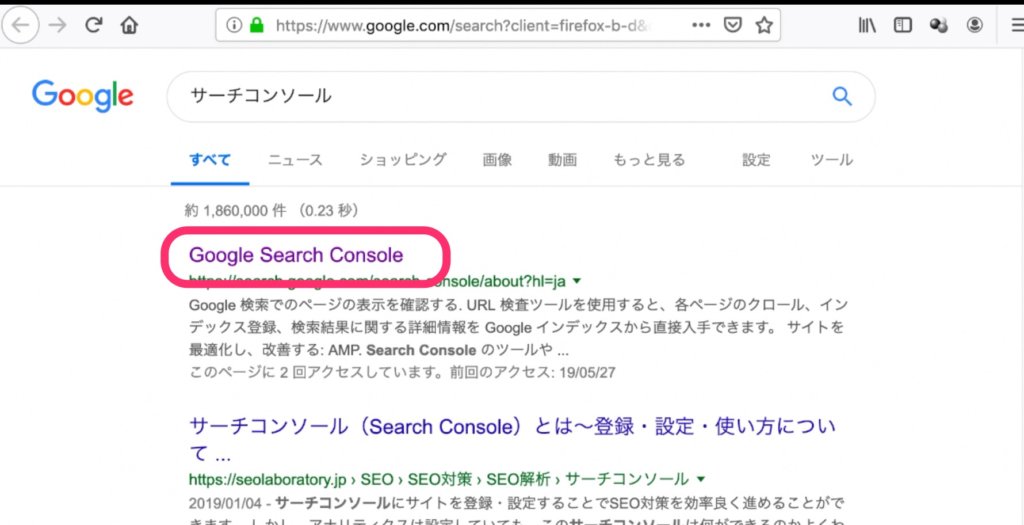Open the page actions three-dot menu
The image size is (1024, 525).
[x=701, y=26]
